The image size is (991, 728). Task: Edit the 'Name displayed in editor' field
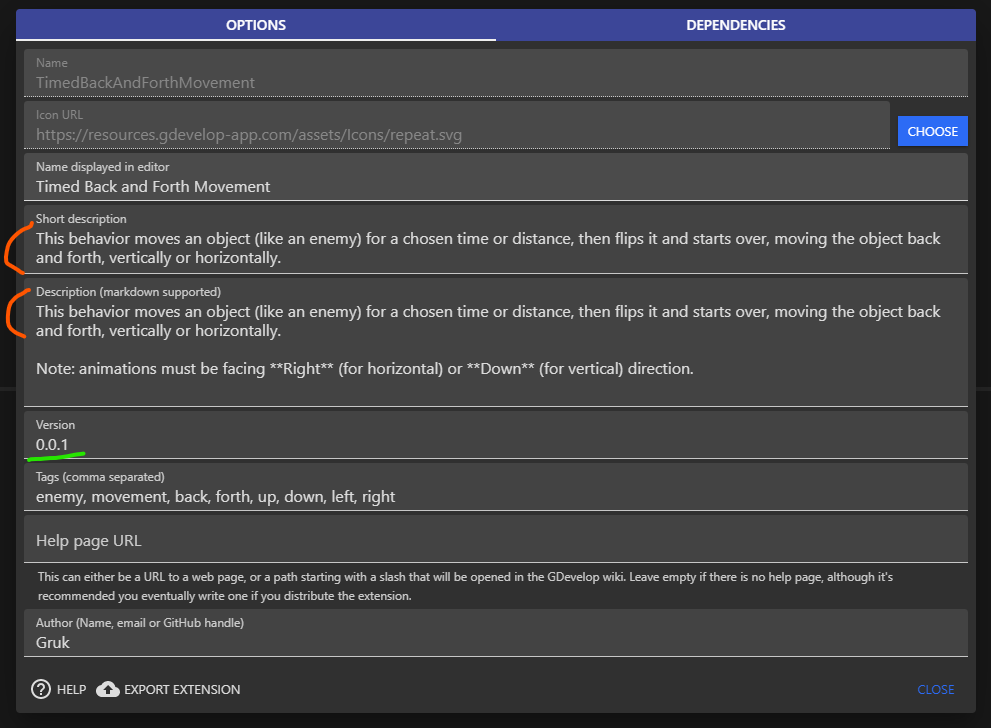450,186
